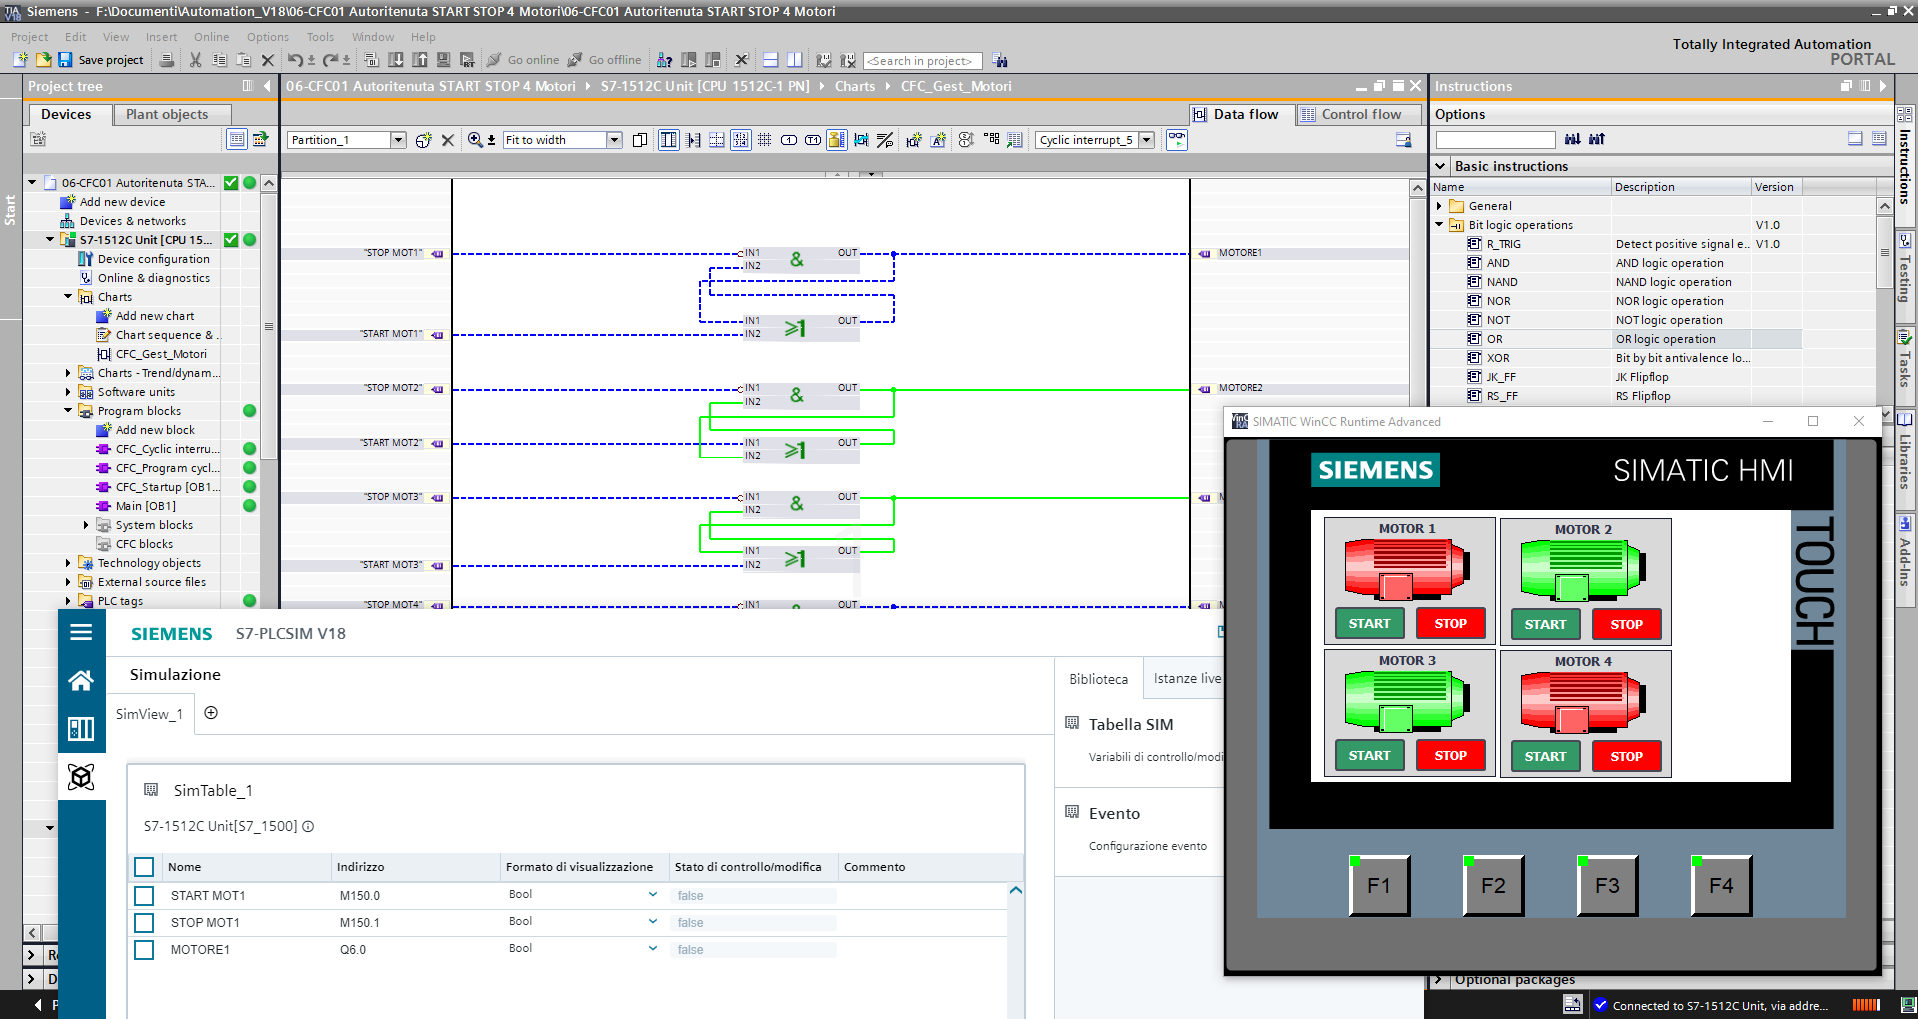Delete partition using the X icon in chart toolbar
This screenshot has width=1918, height=1019.
(447, 139)
